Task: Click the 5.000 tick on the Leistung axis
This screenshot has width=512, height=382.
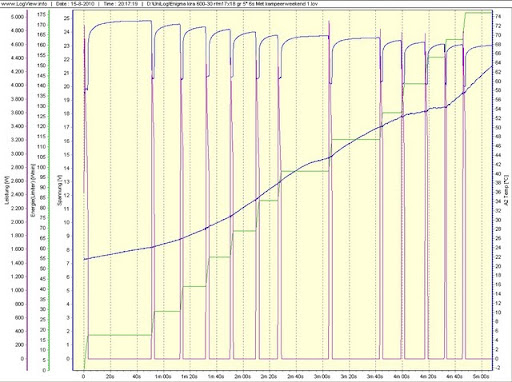Action: 17,17
